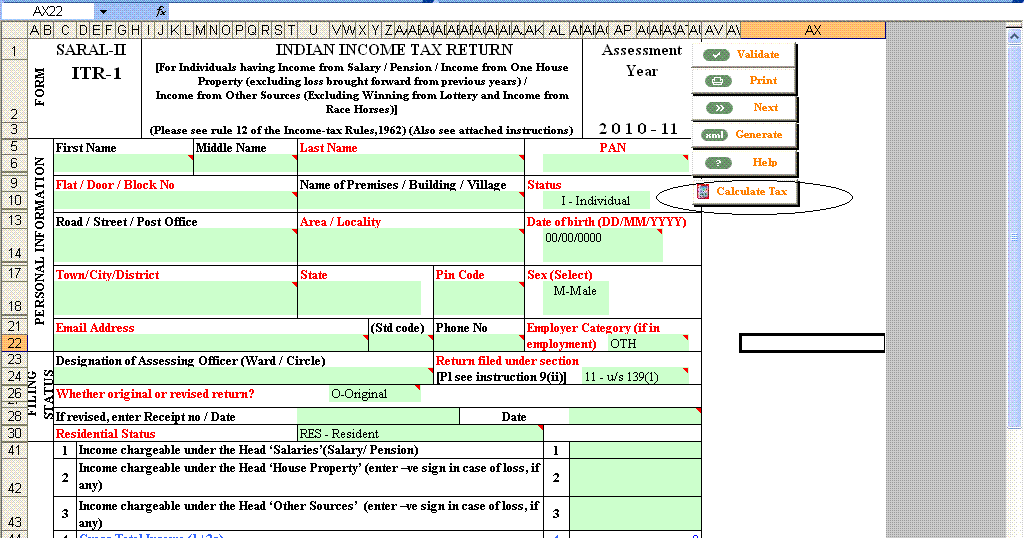1024x538 pixels.
Task: Select the O-Original return type field
Action: tap(374, 394)
